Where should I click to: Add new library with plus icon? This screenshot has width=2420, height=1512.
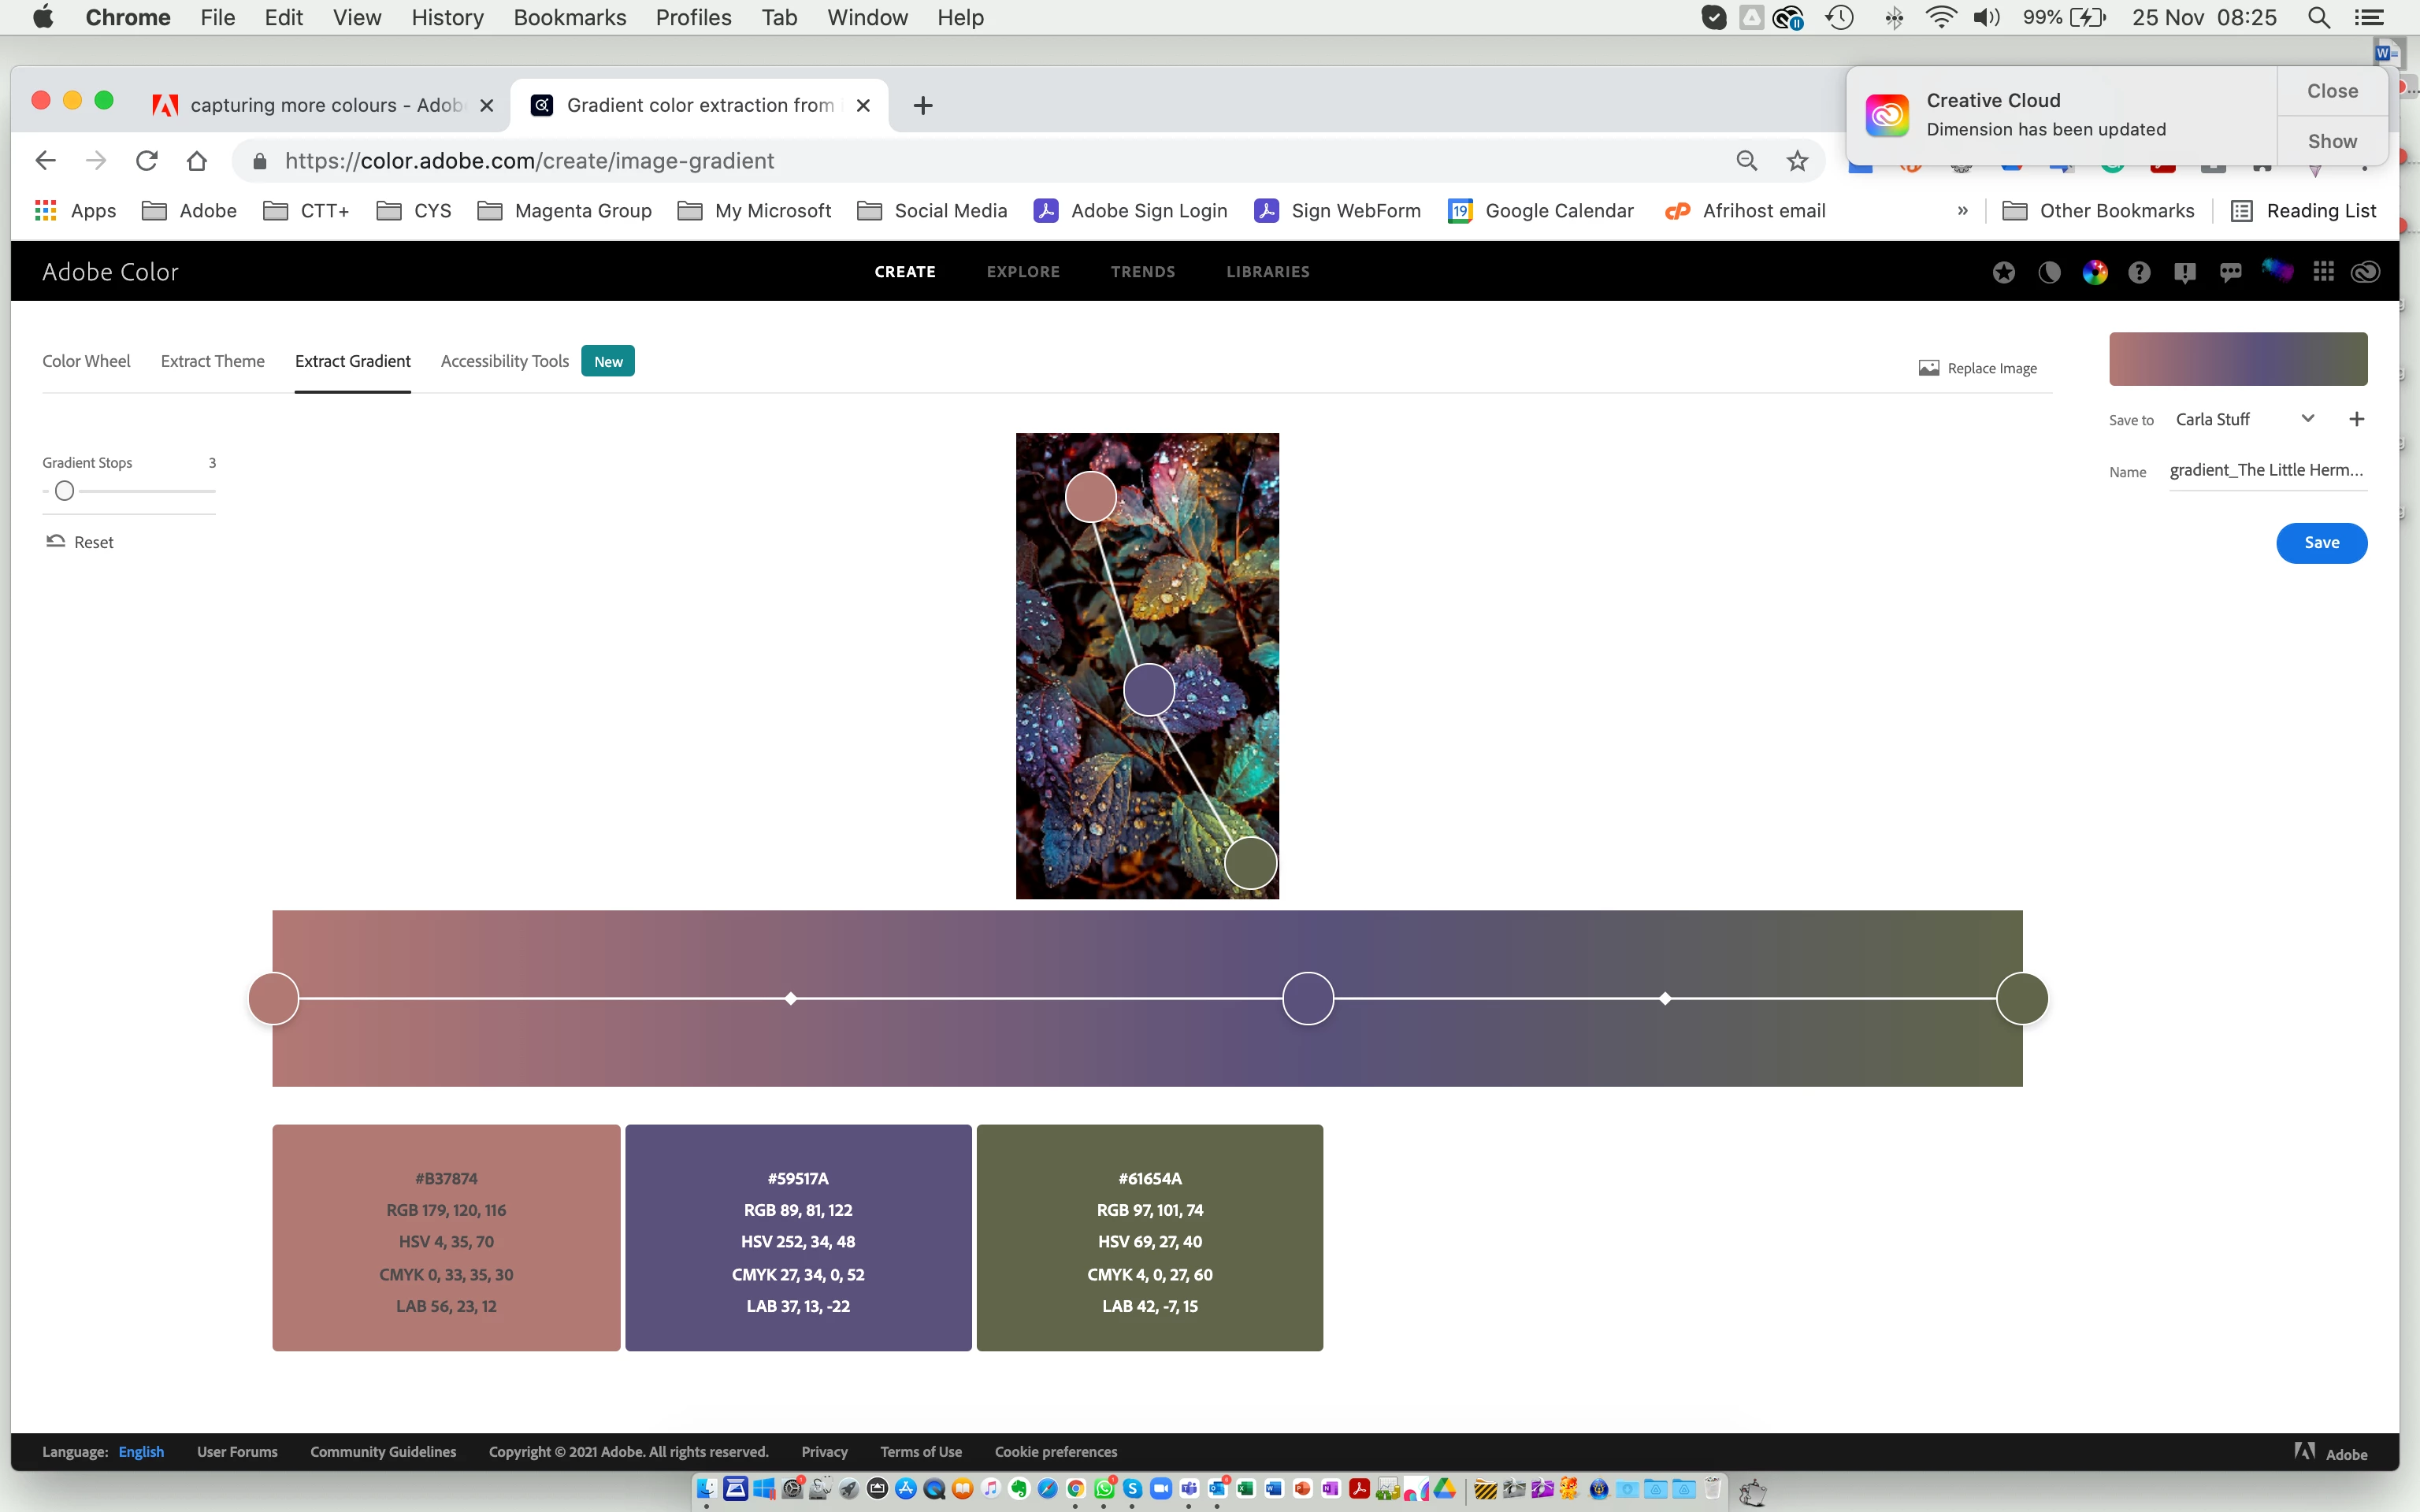pyautogui.click(x=2356, y=419)
